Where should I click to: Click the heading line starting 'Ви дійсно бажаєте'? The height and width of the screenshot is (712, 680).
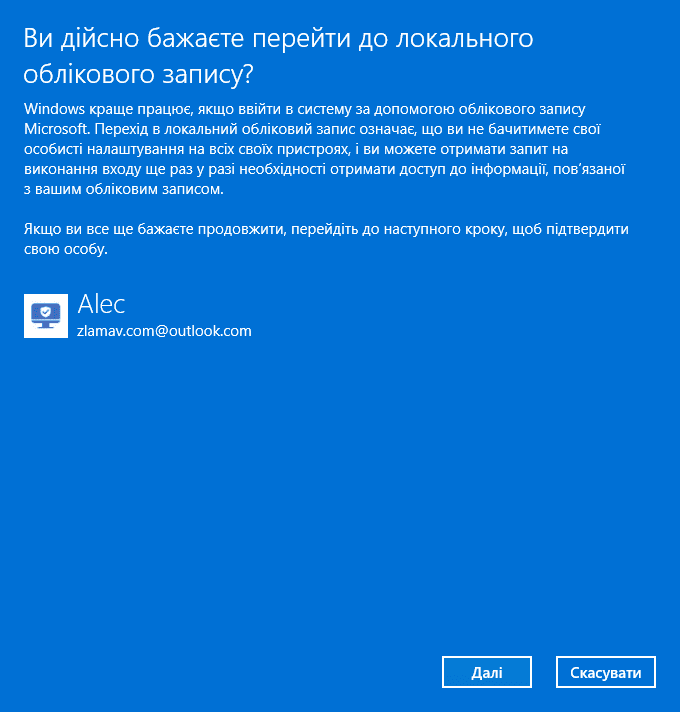278,38
